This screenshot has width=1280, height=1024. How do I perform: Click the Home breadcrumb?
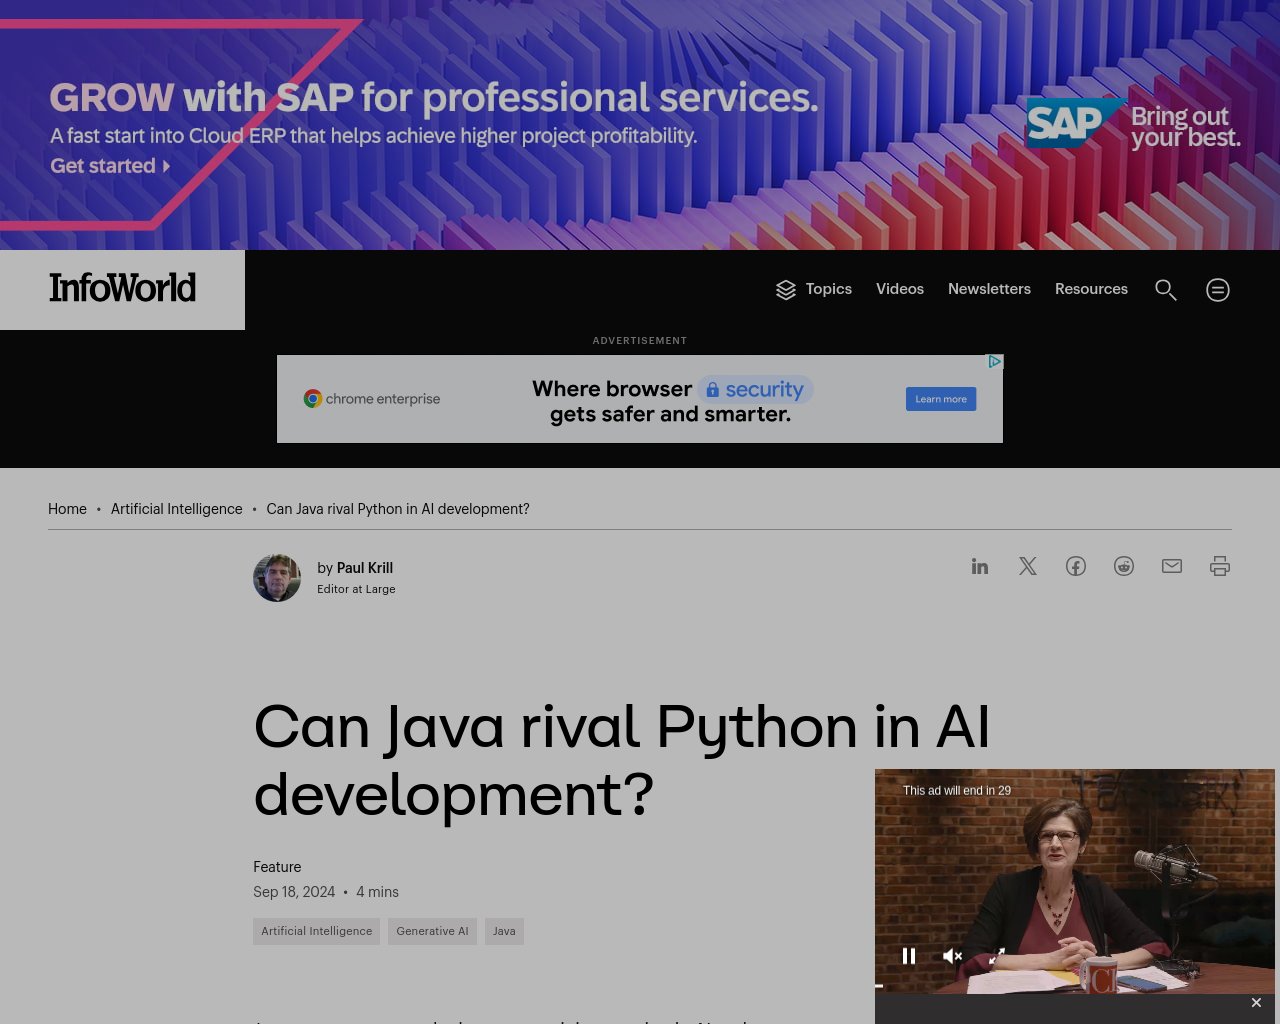67,509
